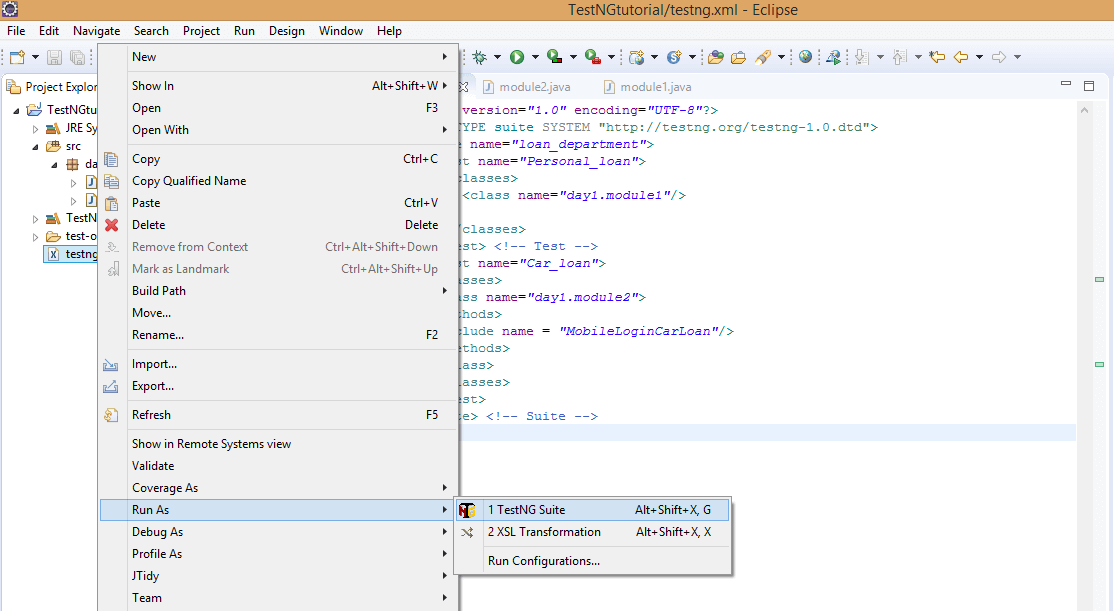Click the editor vertical scrollbar up arrow
The width and height of the screenshot is (1114, 611).
tap(1084, 110)
